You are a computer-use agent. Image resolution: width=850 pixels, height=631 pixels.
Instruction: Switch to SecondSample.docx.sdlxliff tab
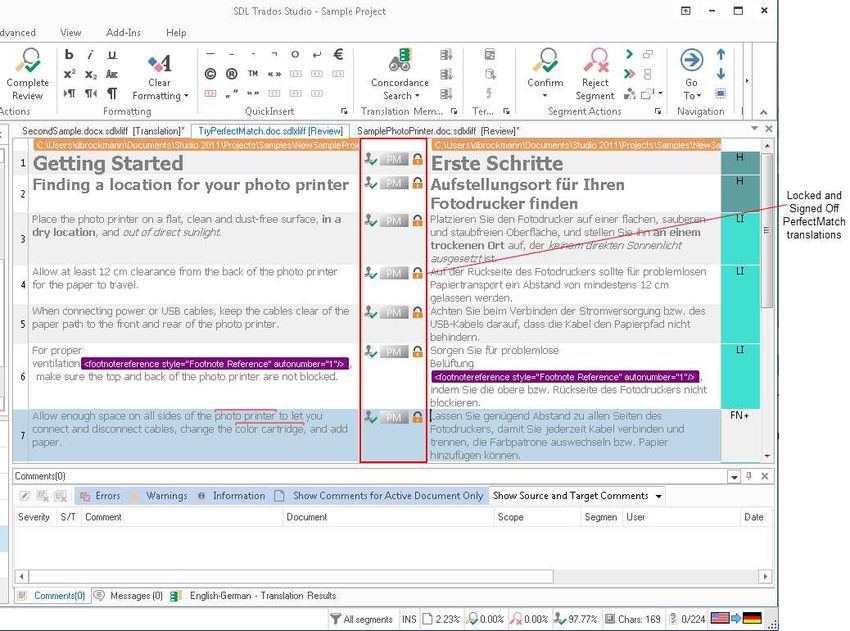tap(104, 131)
